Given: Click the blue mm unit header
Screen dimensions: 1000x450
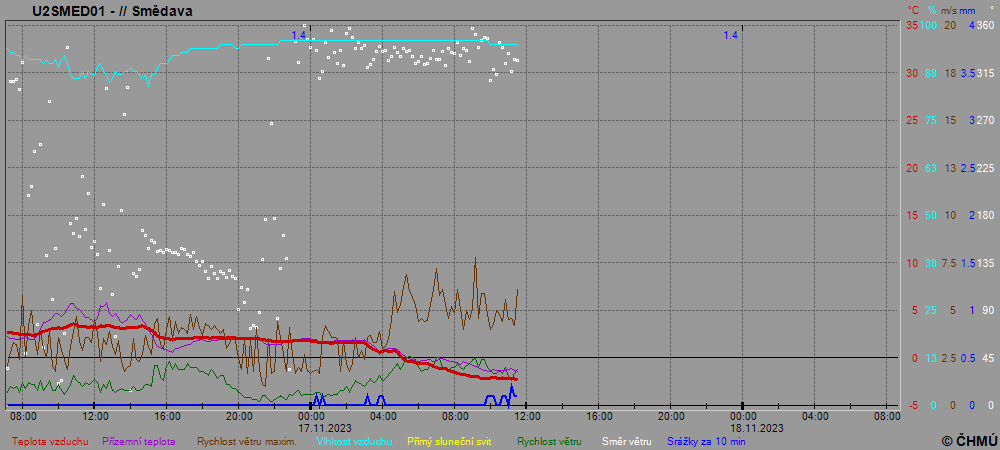Looking at the screenshot, I should [968, 10].
